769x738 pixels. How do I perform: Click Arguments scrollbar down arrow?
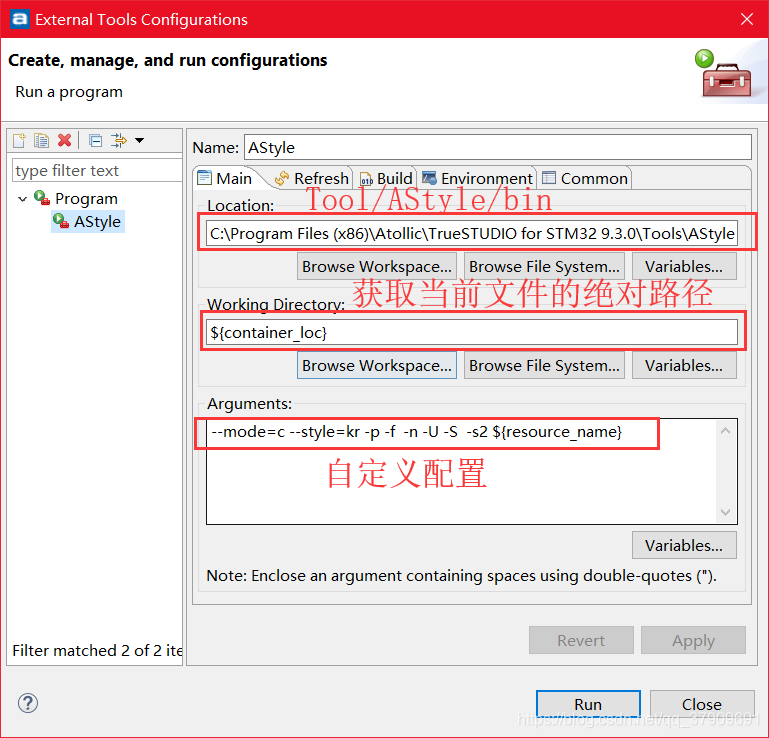point(726,512)
